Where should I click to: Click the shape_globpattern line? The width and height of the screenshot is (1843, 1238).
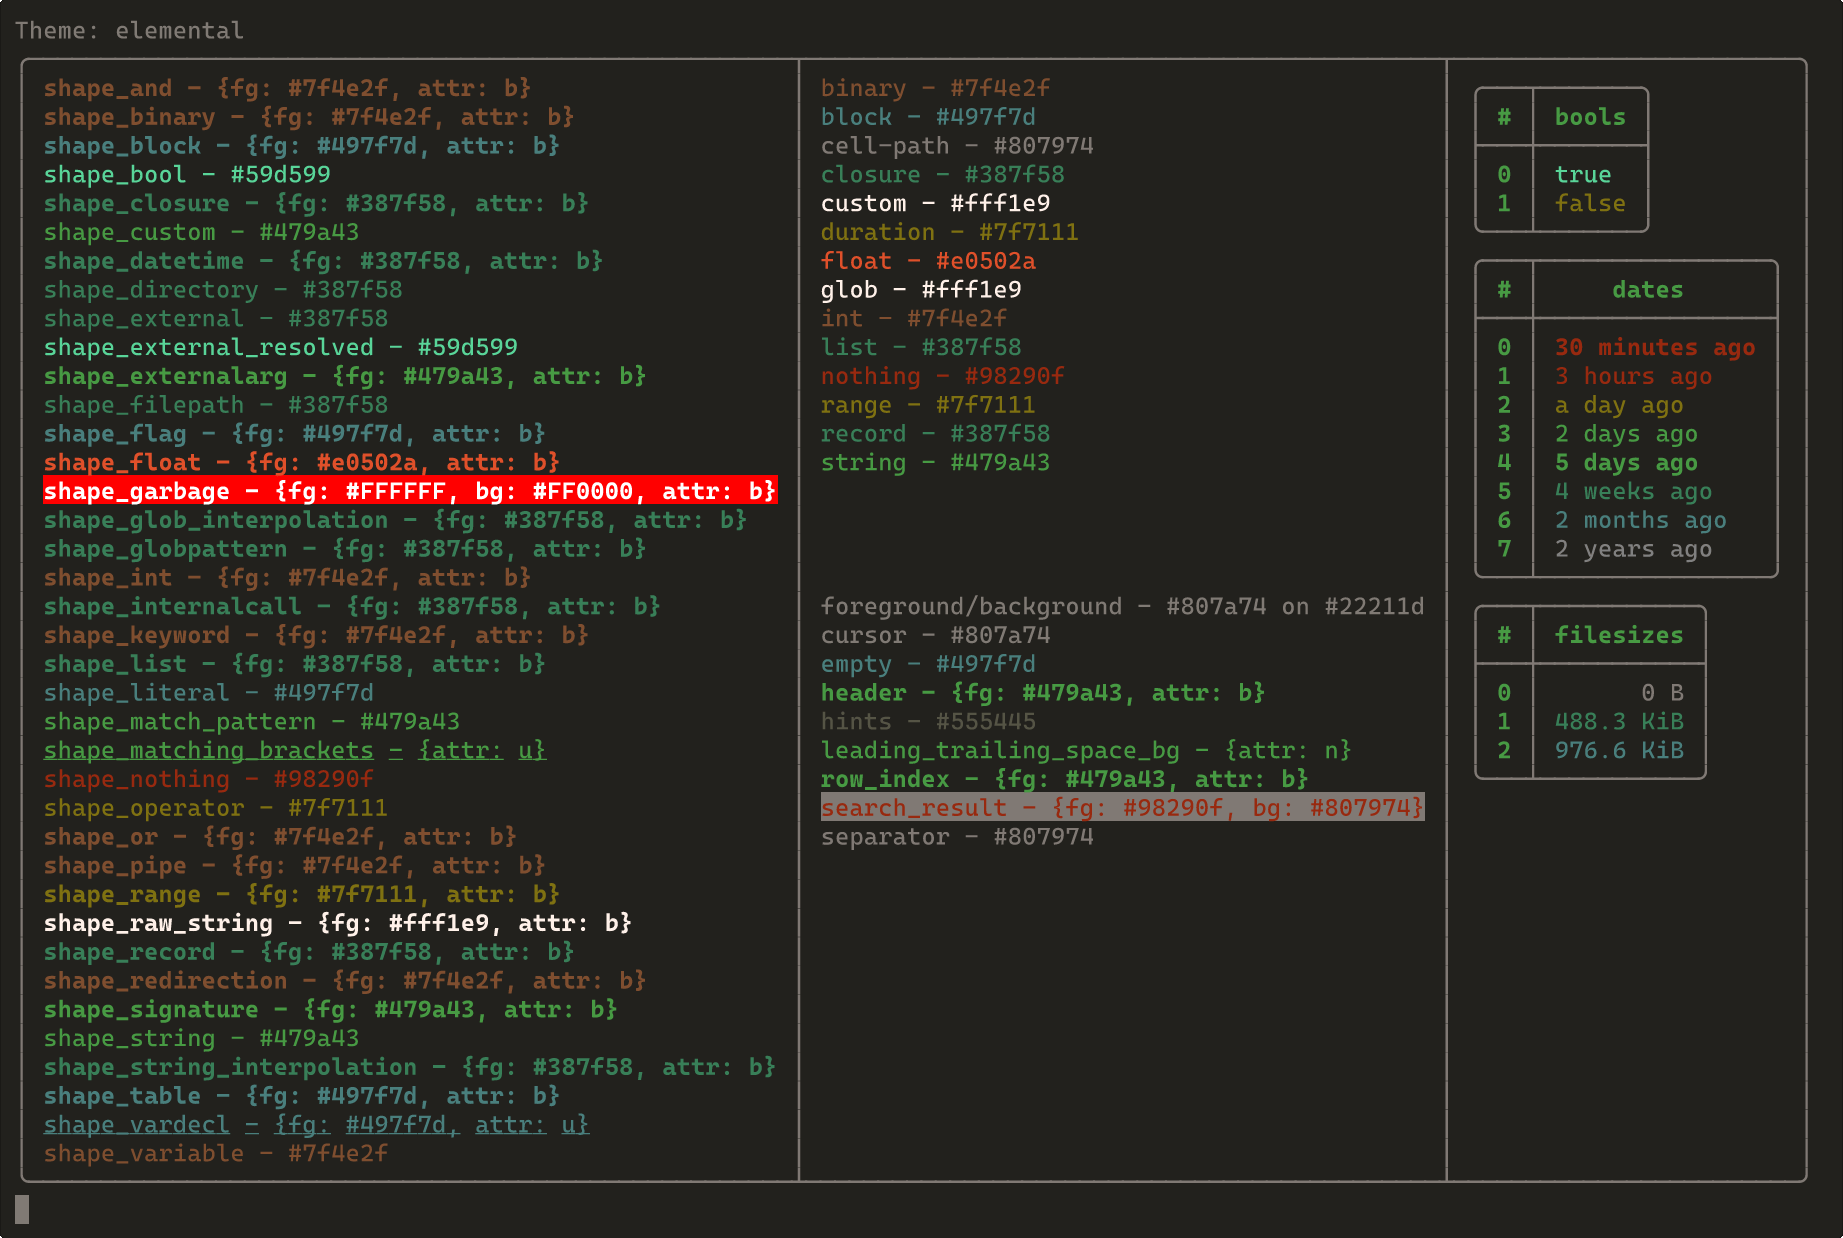[345, 550]
